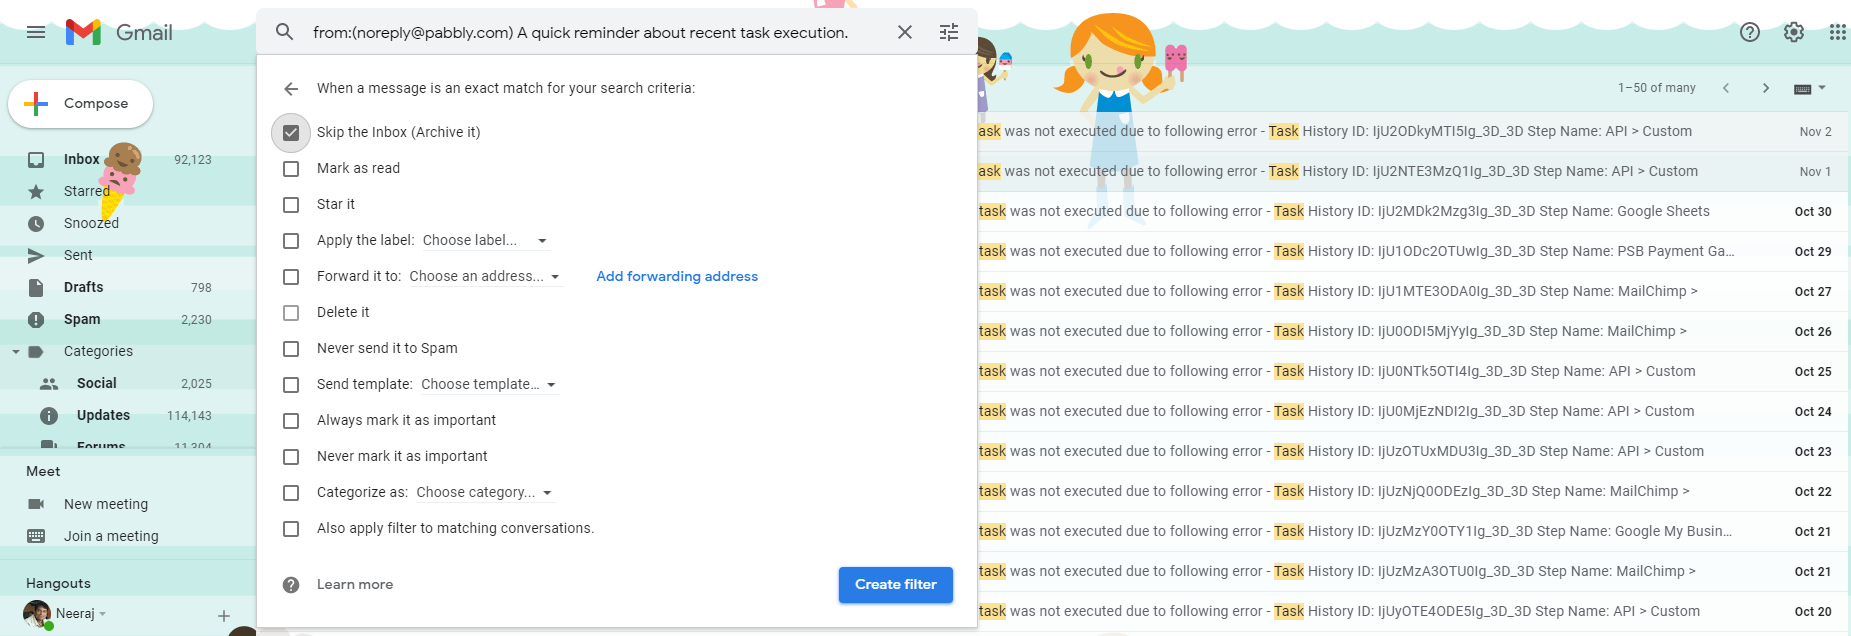
Task: Check Never send it to Spam
Action: pos(291,349)
